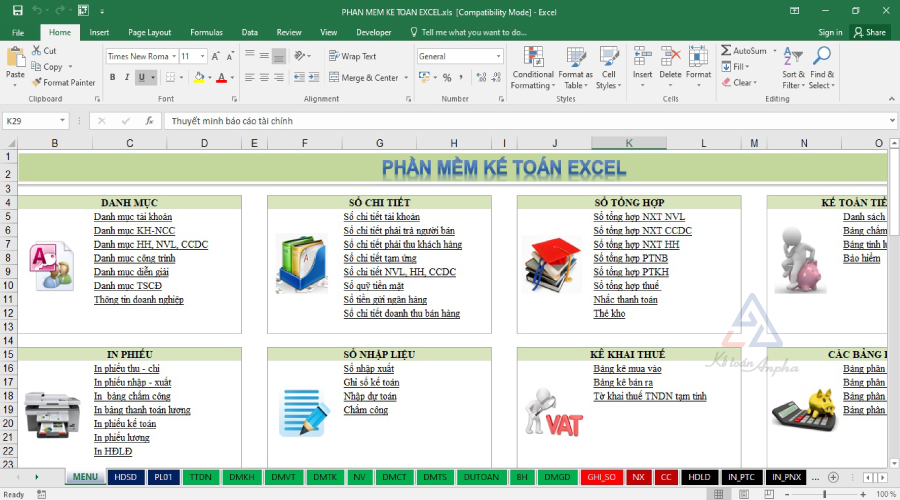
Task: Open the Conditional Formatting menu
Action: pyautogui.click(x=532, y=65)
